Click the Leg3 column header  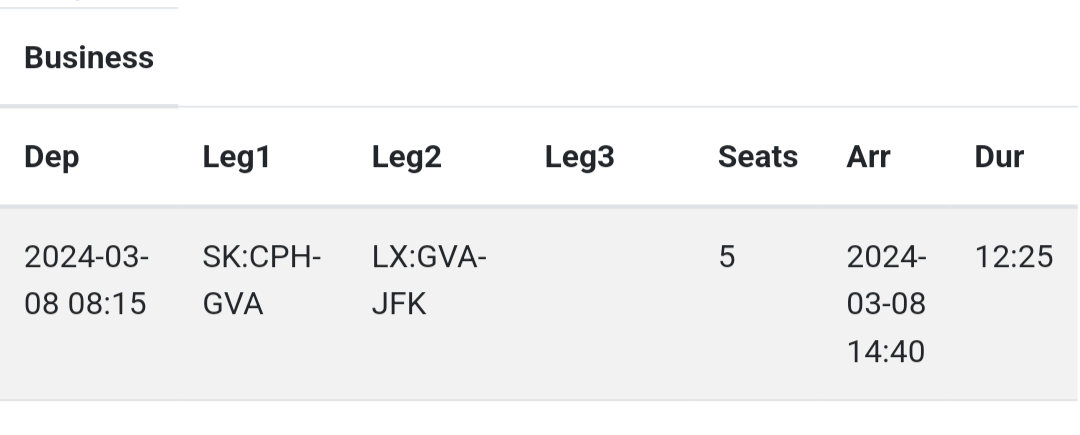click(579, 157)
